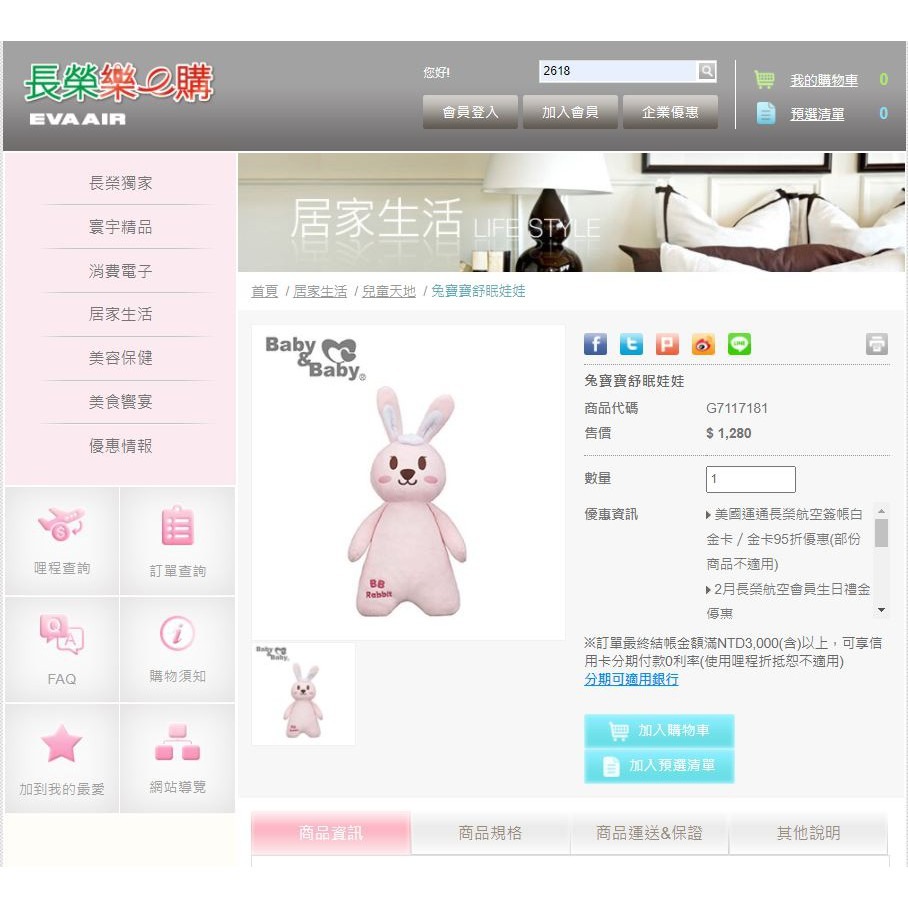Share product through LINE icon

coord(739,345)
